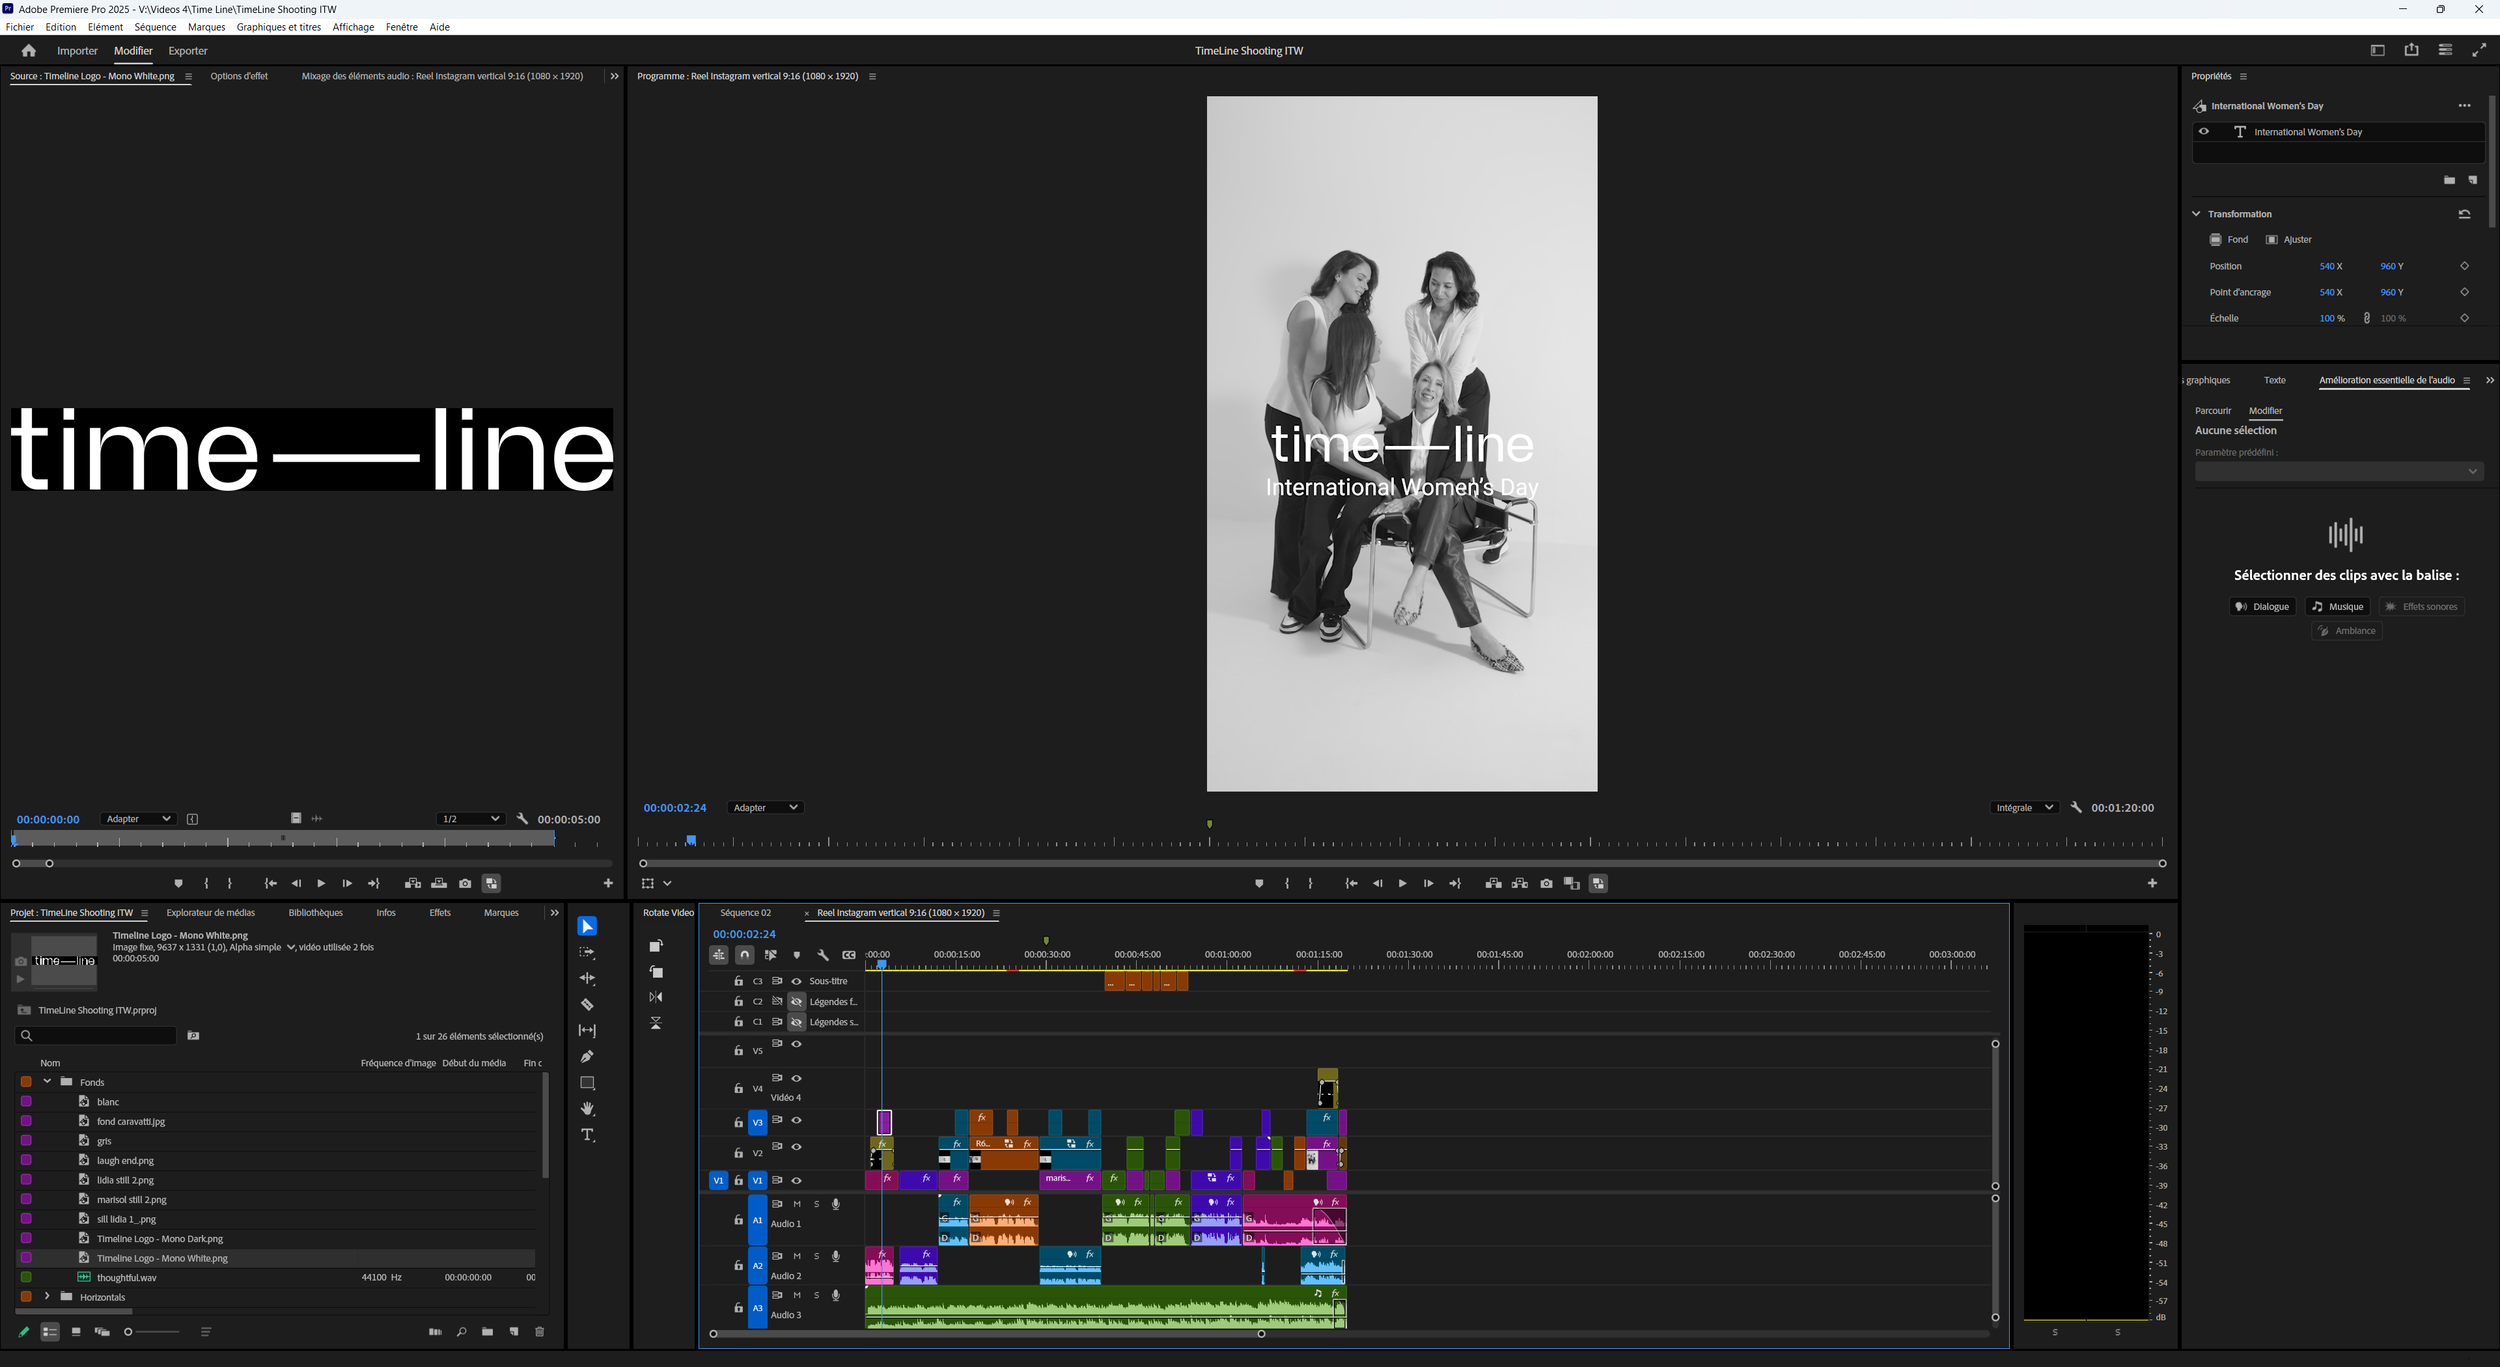Show more Source panel tabs chevron
The image size is (2500, 1367).
pyautogui.click(x=614, y=76)
